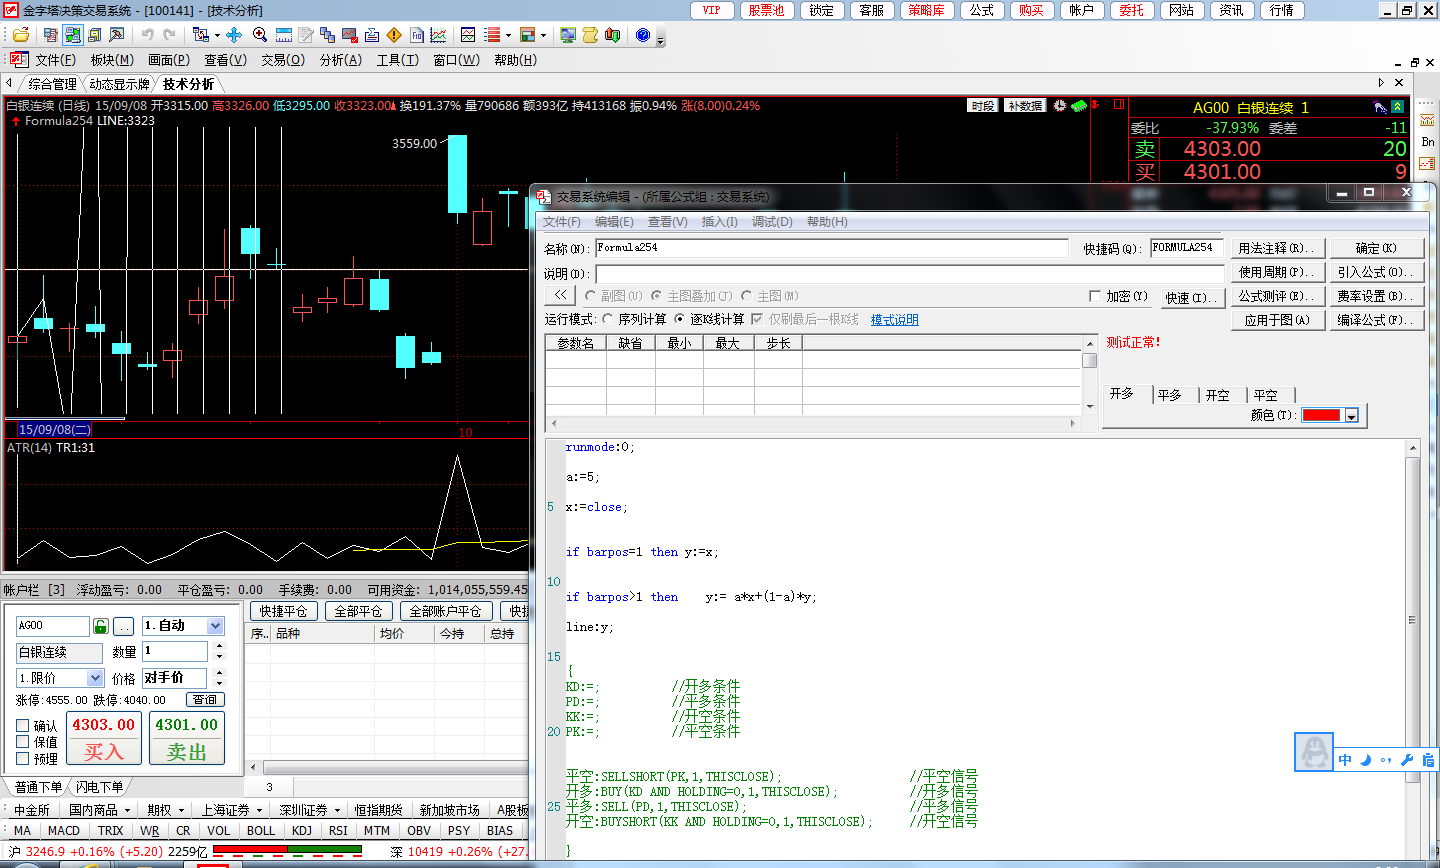Click the 全部平仓 button
1440x868 pixels.
[x=358, y=611]
